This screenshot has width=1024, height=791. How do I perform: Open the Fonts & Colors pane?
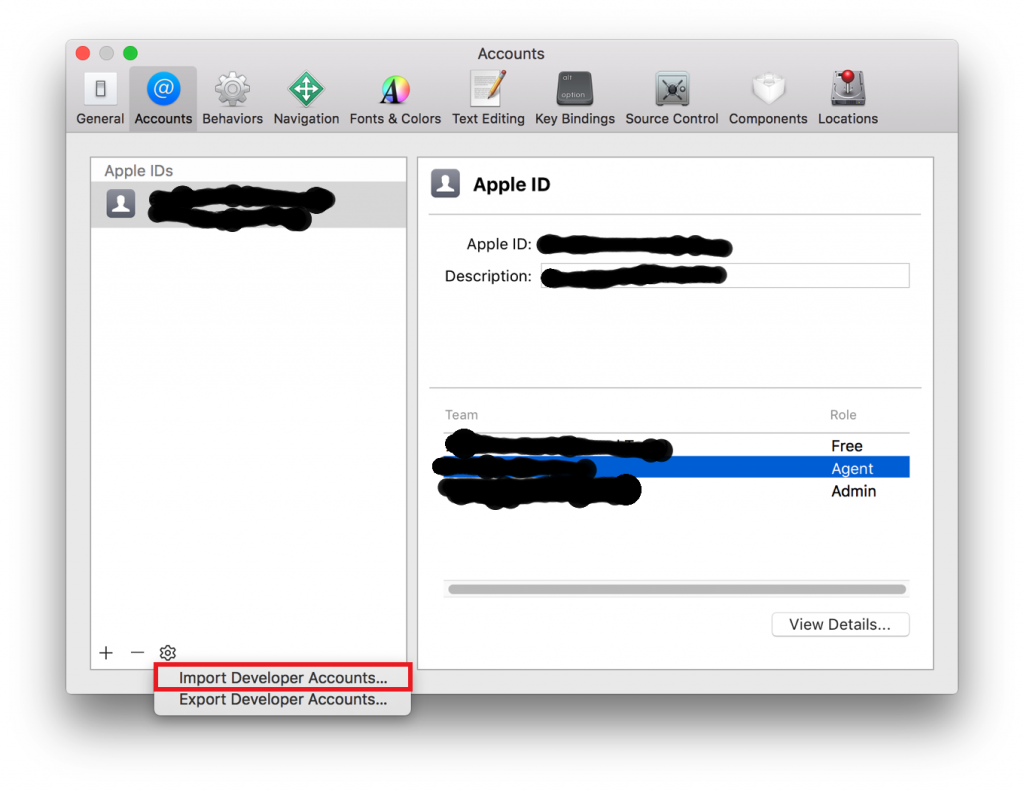click(x=395, y=99)
